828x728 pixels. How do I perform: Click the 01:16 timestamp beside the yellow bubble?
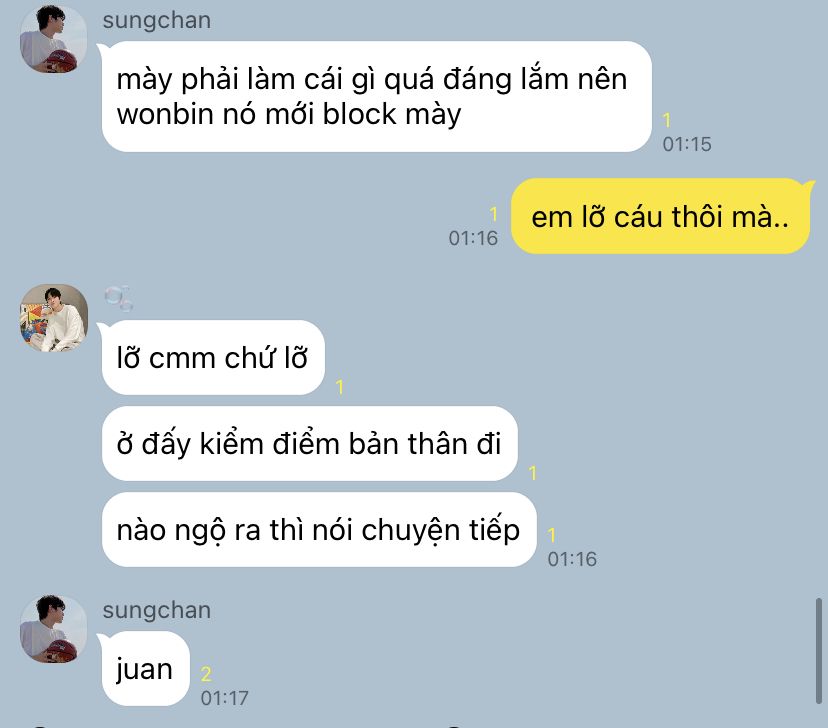click(473, 238)
